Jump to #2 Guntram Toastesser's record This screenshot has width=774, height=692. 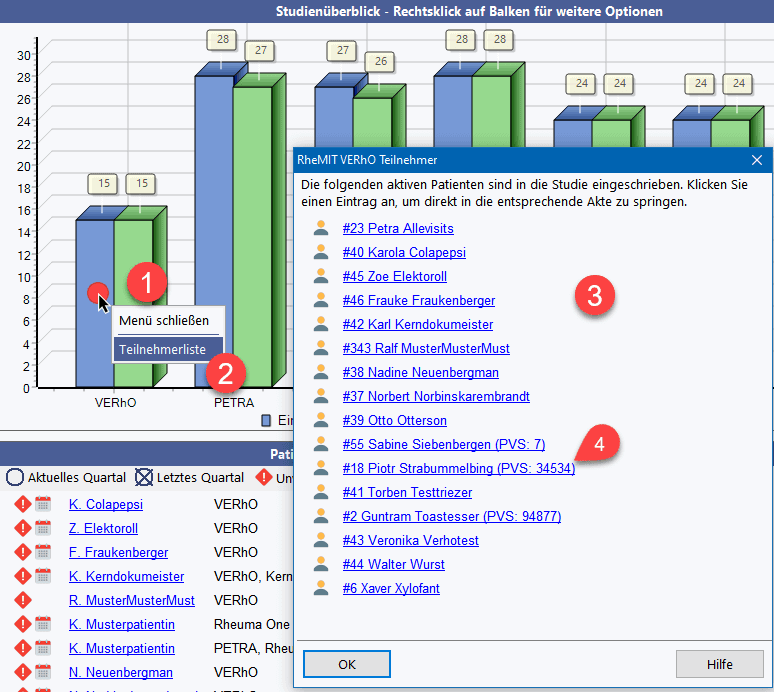451,517
